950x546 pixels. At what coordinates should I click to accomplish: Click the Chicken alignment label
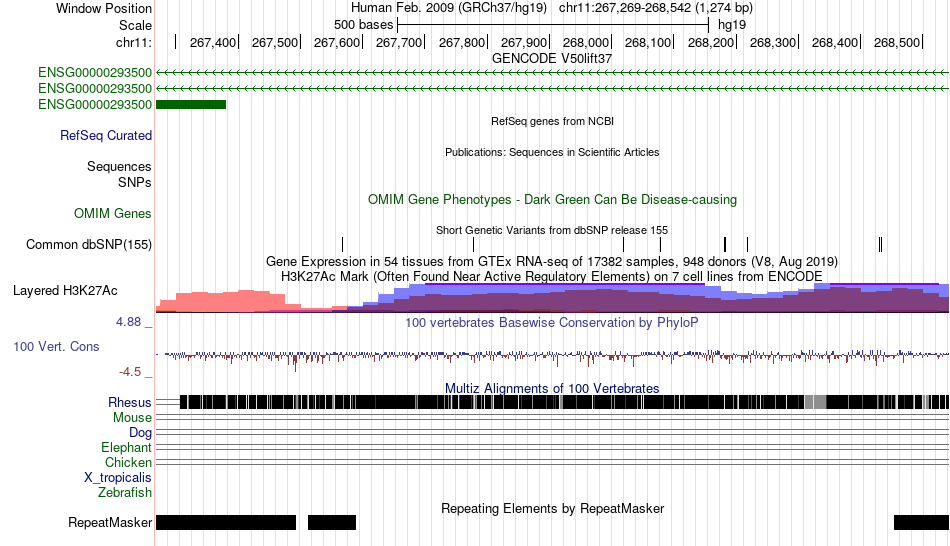tap(128, 462)
